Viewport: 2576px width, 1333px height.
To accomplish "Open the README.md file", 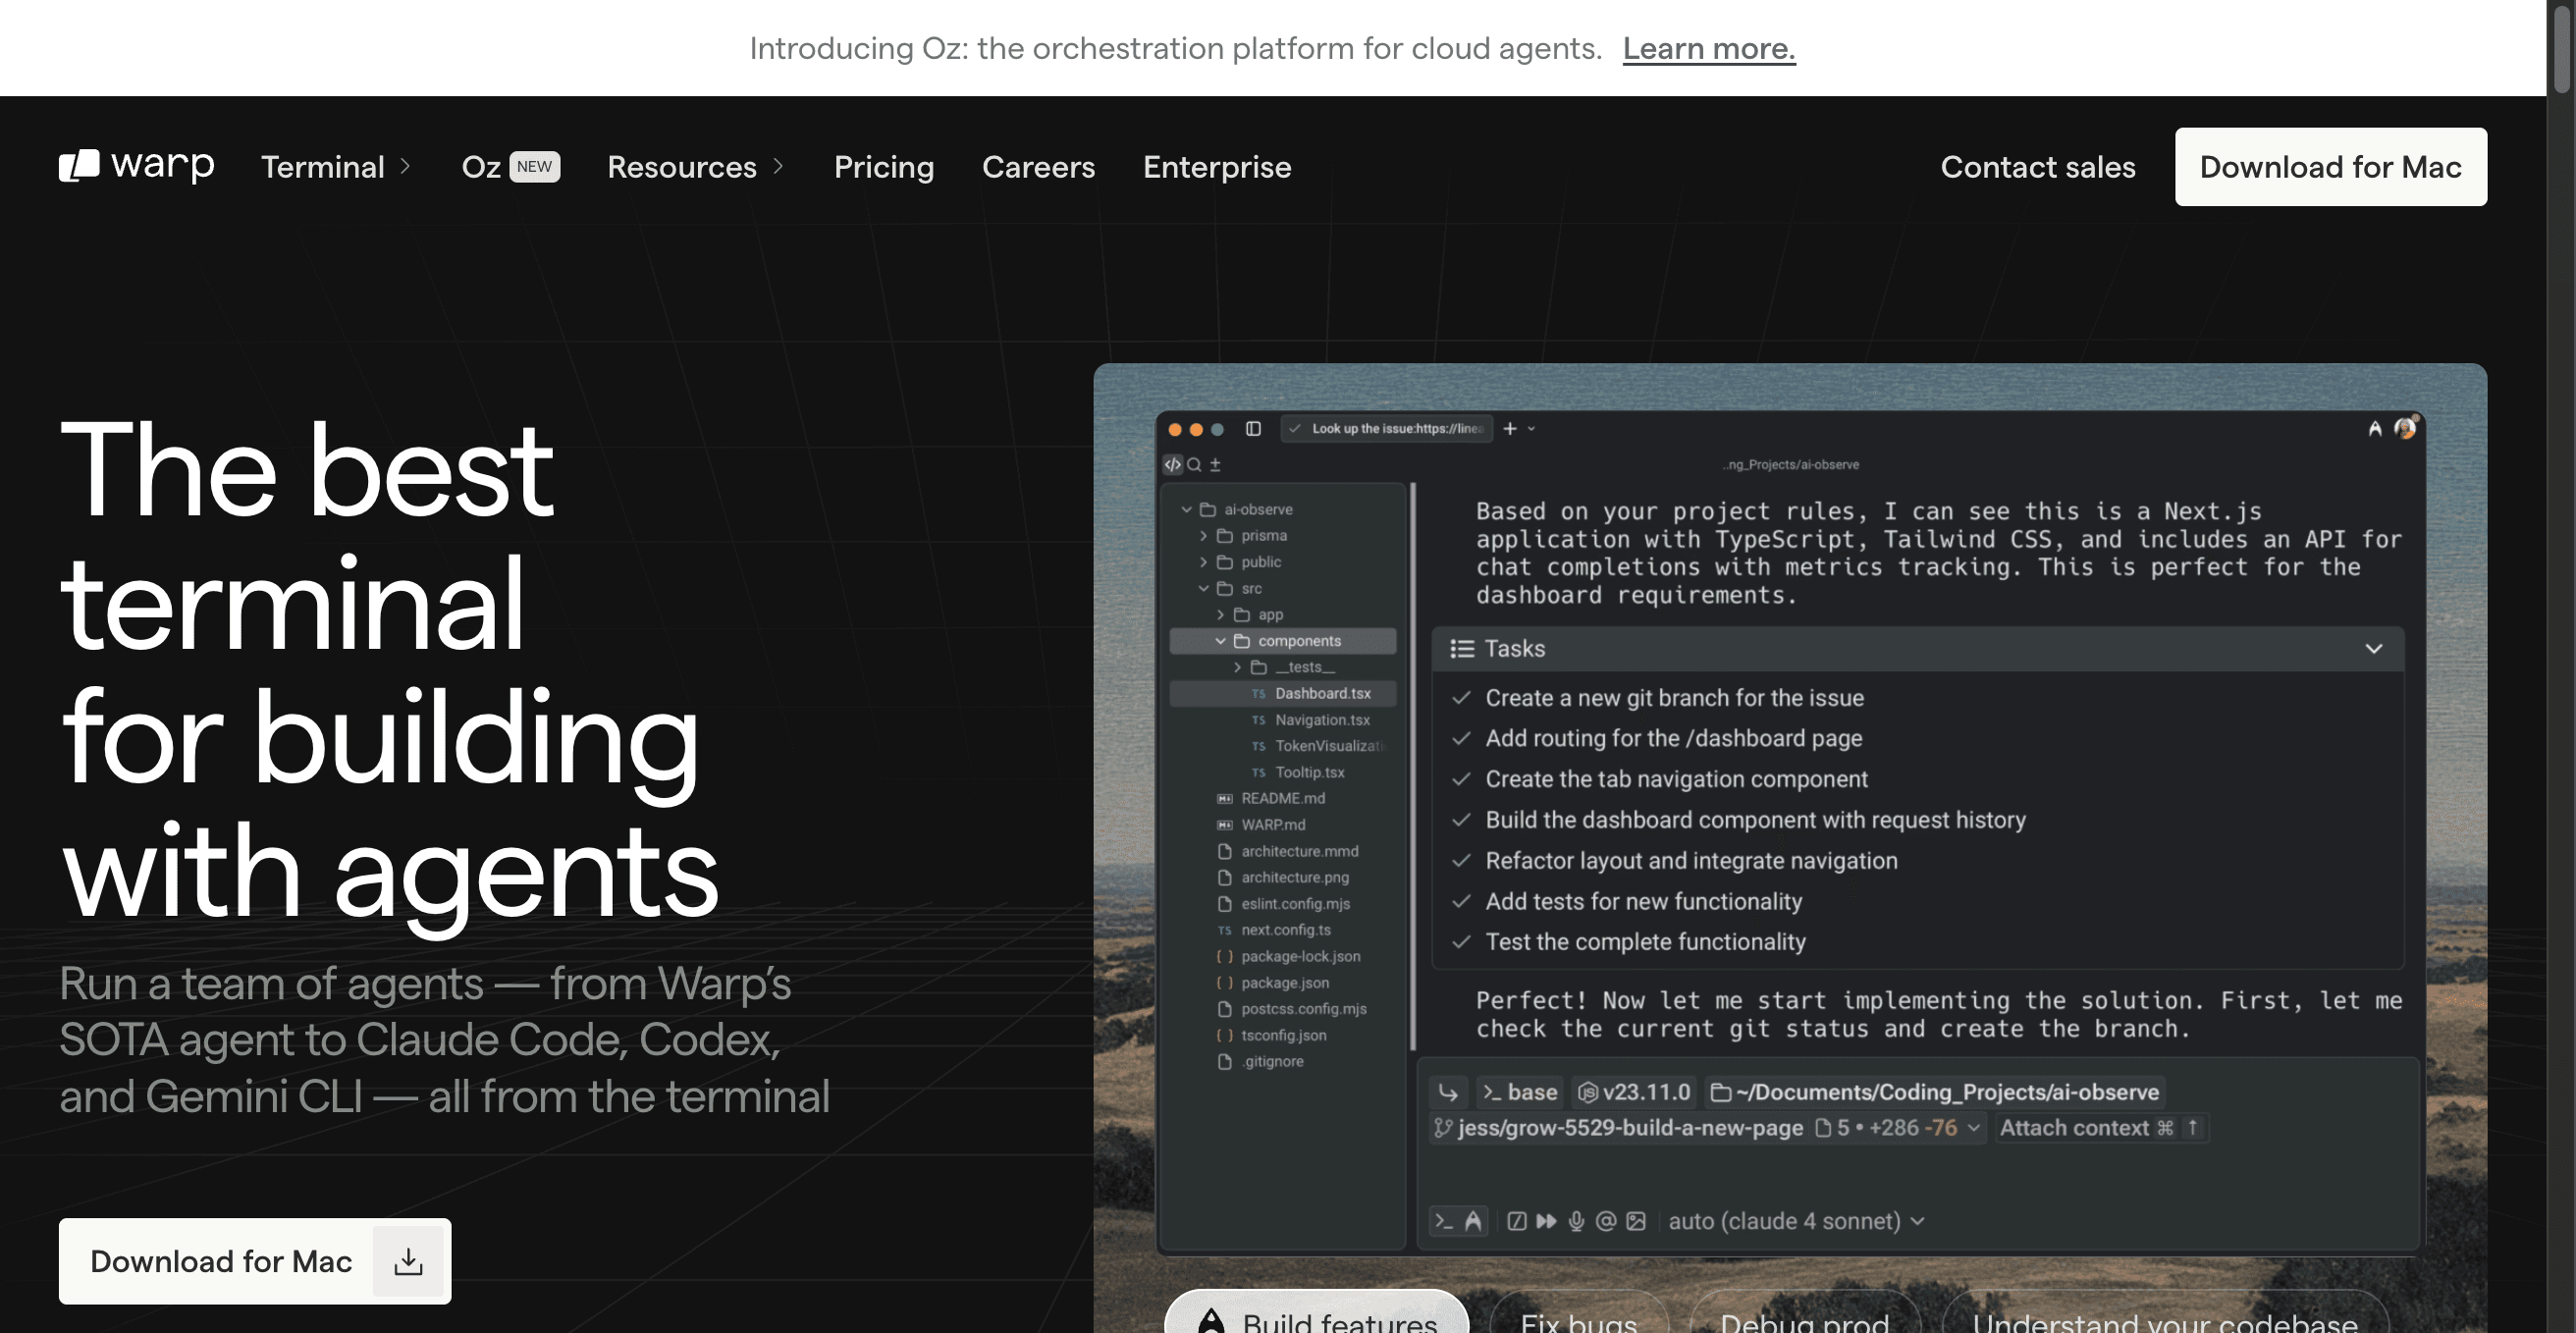I will click(x=1271, y=799).
